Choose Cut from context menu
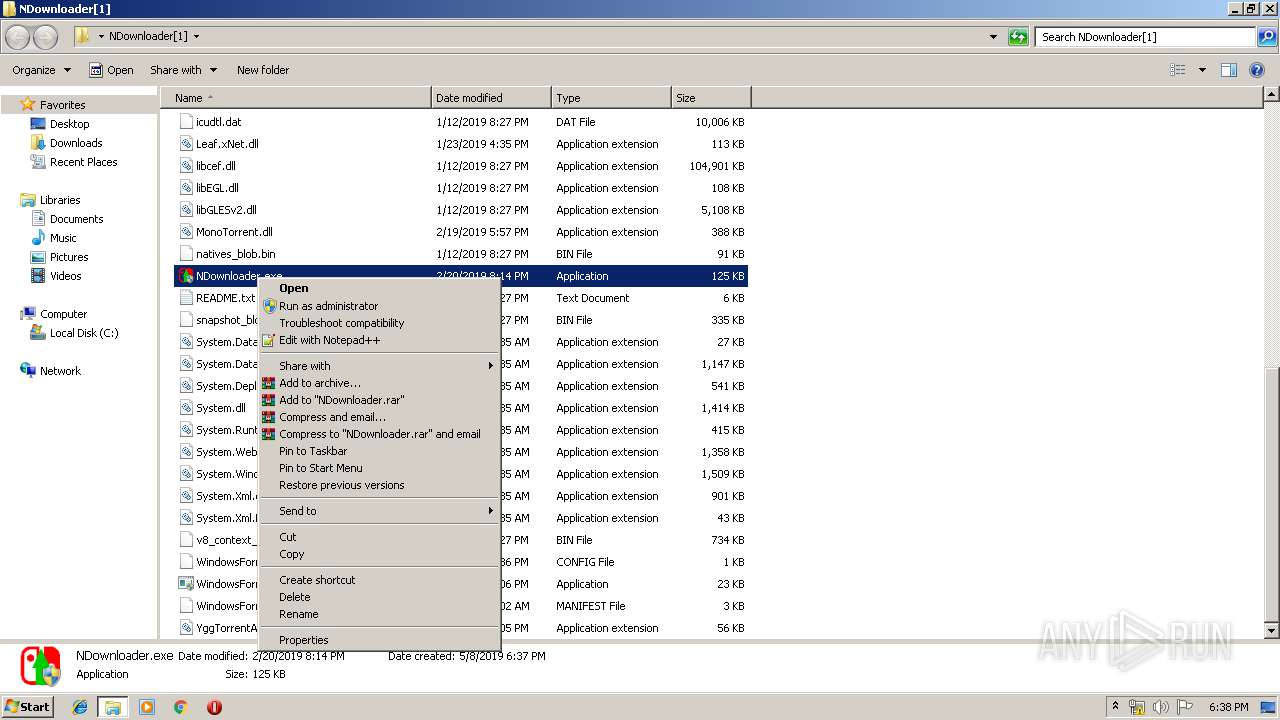The width and height of the screenshot is (1280, 720). (379, 537)
